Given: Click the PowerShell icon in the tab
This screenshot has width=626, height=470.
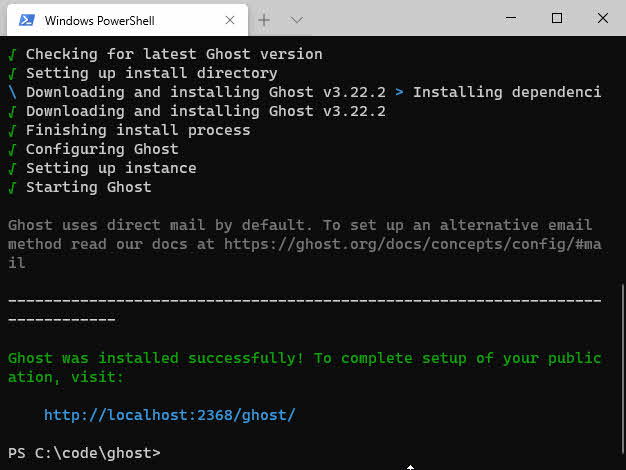Looking at the screenshot, I should (x=27, y=20).
